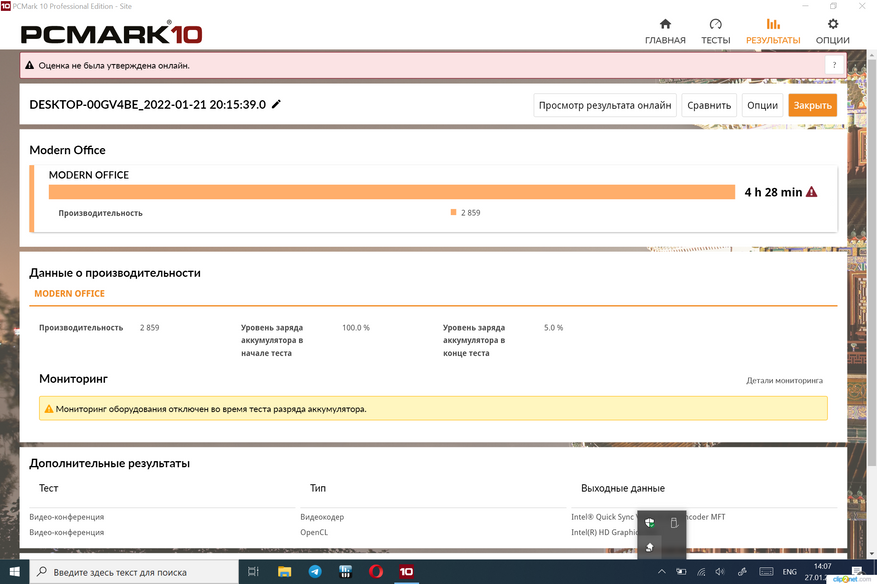Click the Выходные данные column header
Screen dimensions: 877x584
point(623,488)
